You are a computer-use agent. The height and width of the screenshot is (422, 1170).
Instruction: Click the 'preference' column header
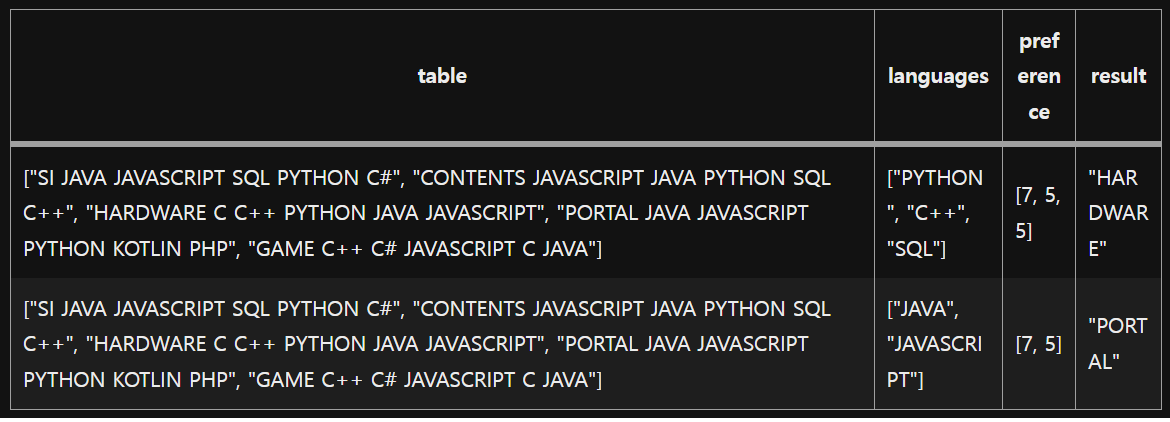tap(1039, 75)
